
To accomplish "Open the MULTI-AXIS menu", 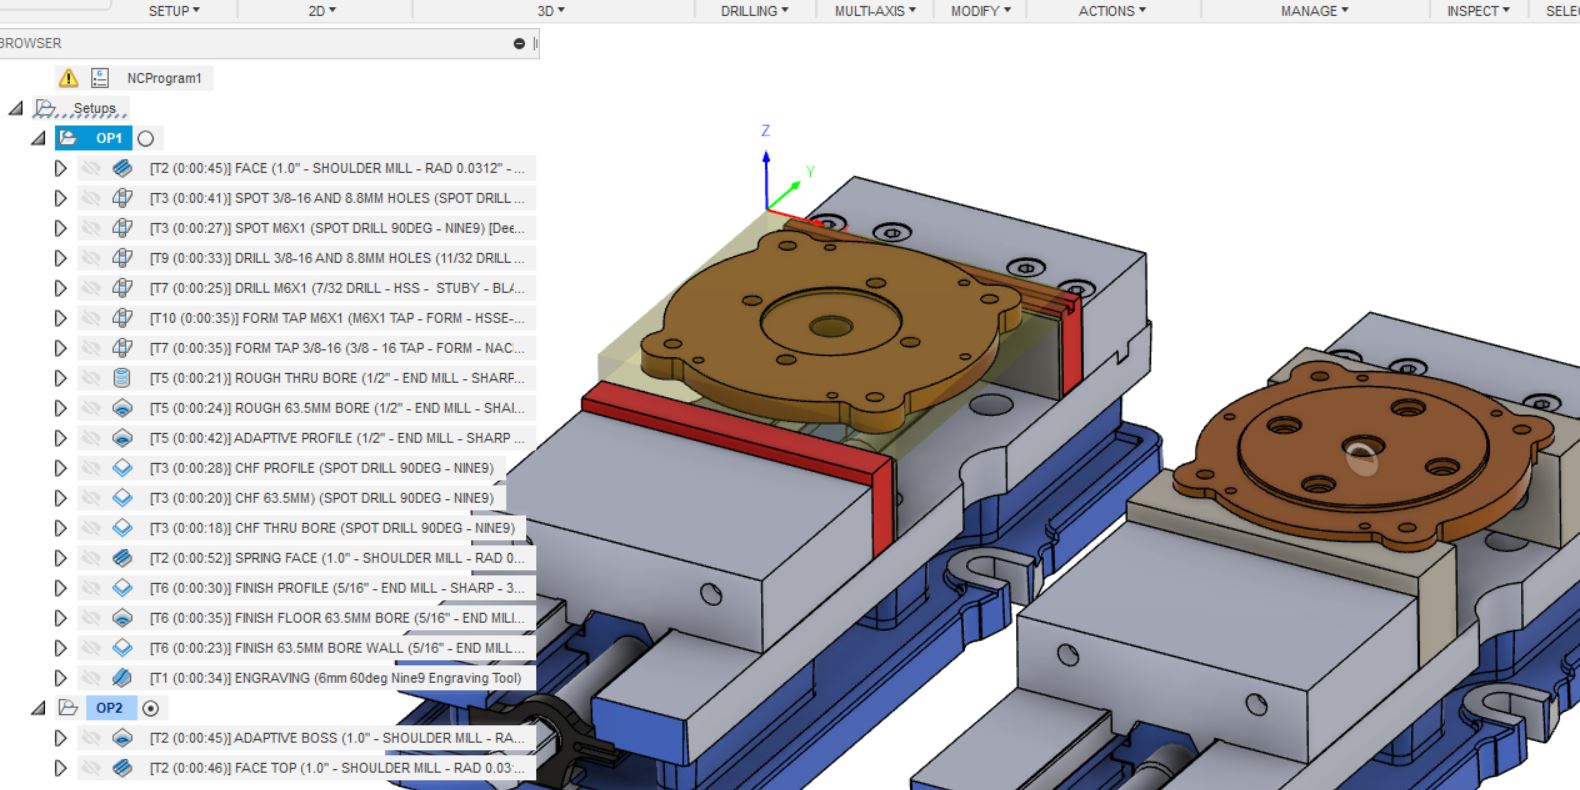I will click(875, 11).
